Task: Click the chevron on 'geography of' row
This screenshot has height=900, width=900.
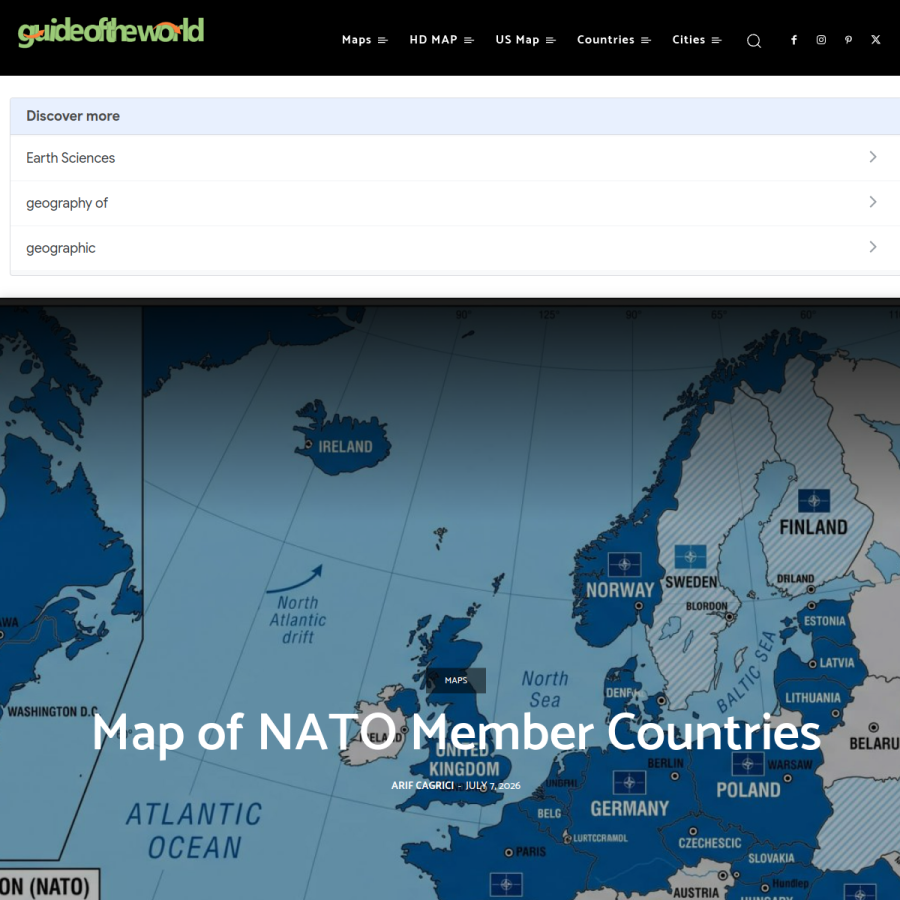Action: click(x=872, y=202)
